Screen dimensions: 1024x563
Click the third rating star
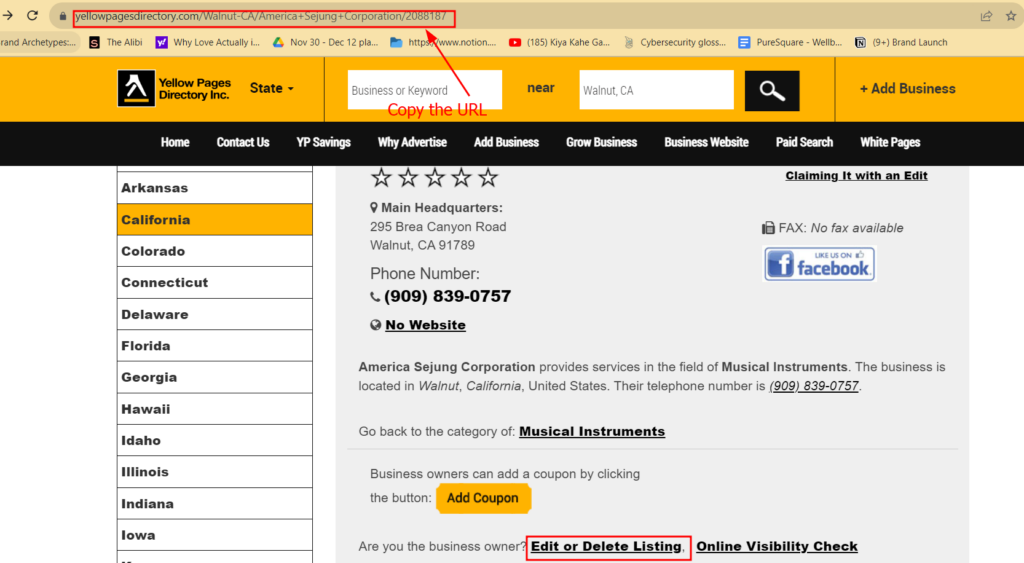tap(435, 177)
